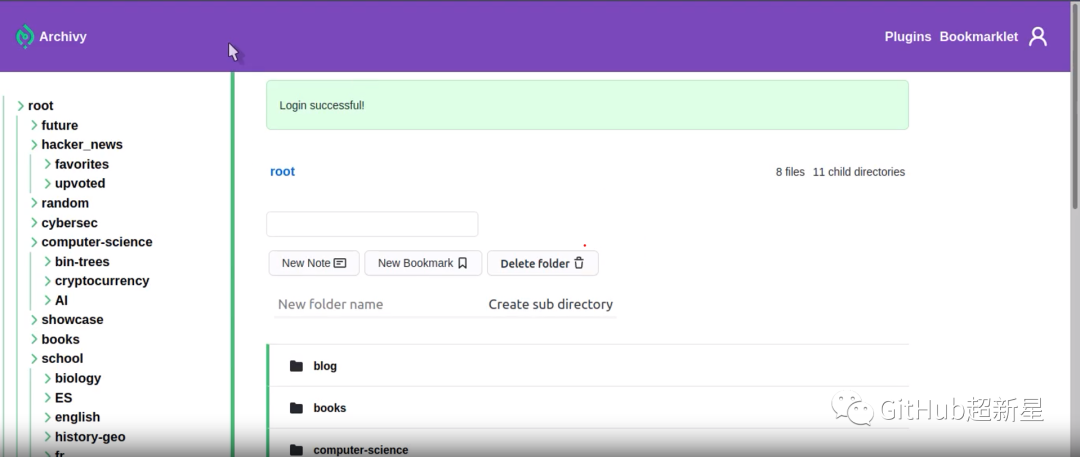The height and width of the screenshot is (457, 1080).
Task: Select upvoted in the sidebar tree
Action: [80, 183]
